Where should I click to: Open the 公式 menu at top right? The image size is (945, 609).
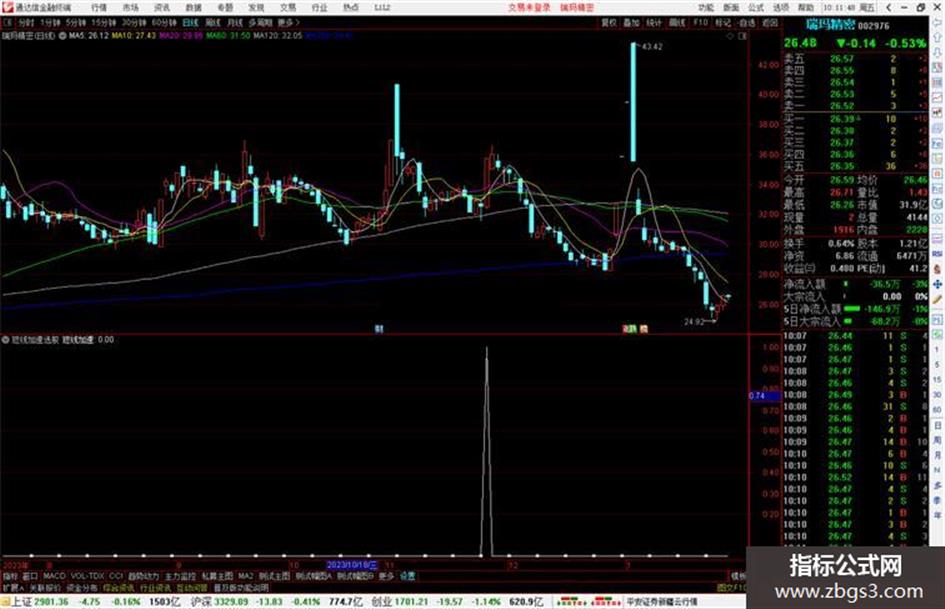[x=756, y=7]
